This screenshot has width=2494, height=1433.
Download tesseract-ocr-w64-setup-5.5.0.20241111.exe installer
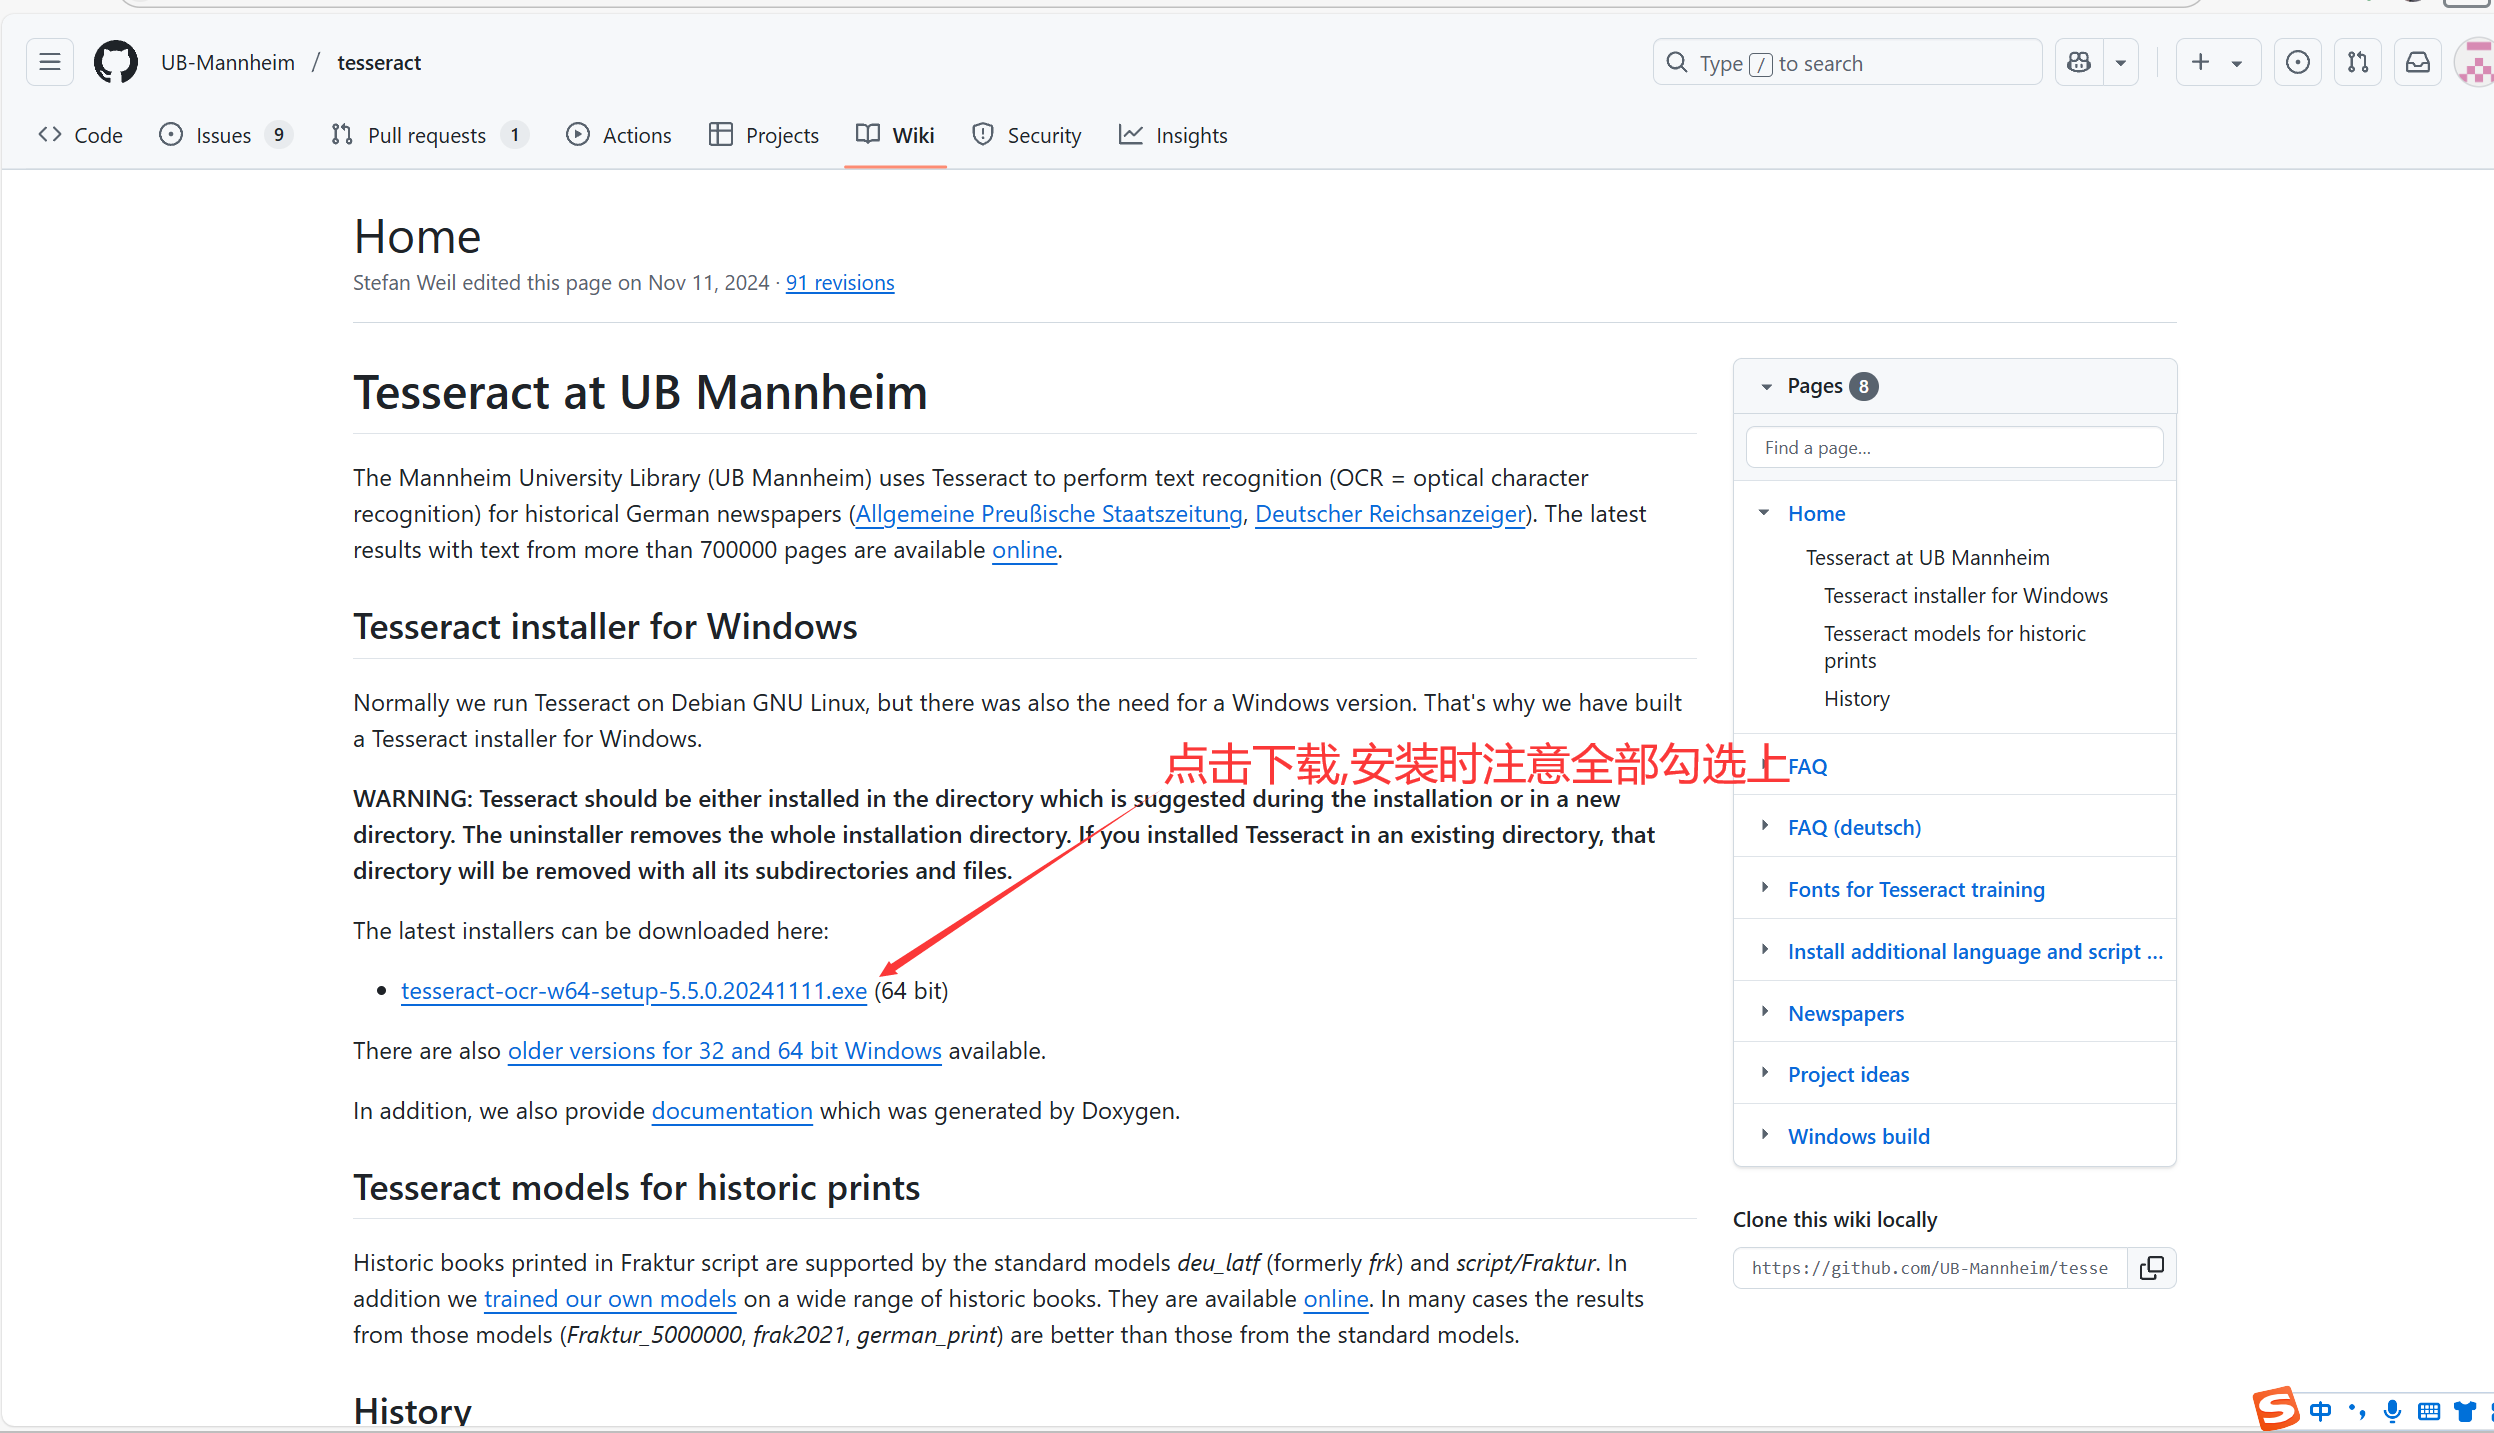point(633,991)
